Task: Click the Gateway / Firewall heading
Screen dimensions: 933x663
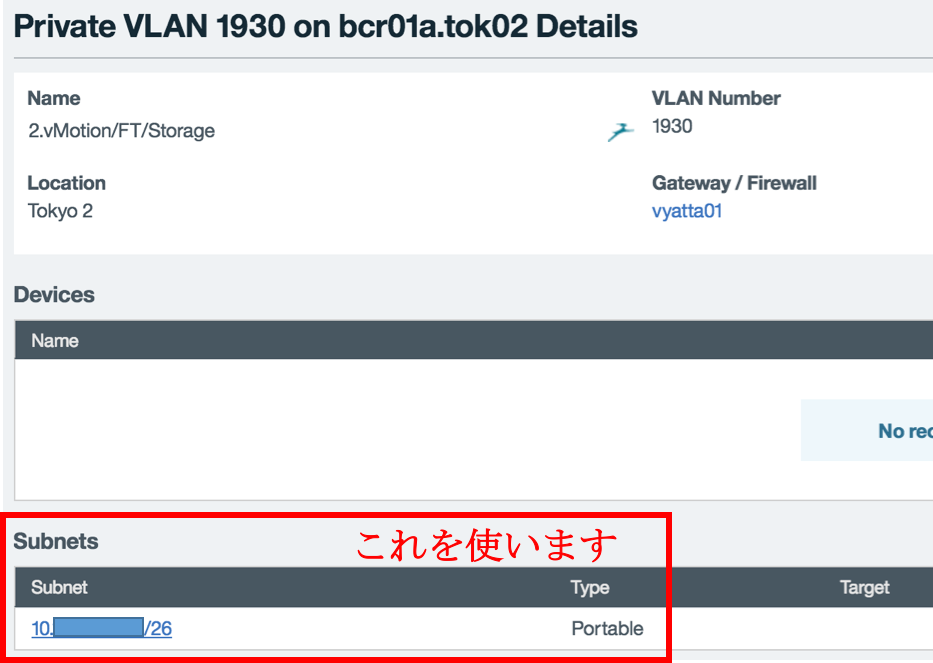Action: (734, 183)
